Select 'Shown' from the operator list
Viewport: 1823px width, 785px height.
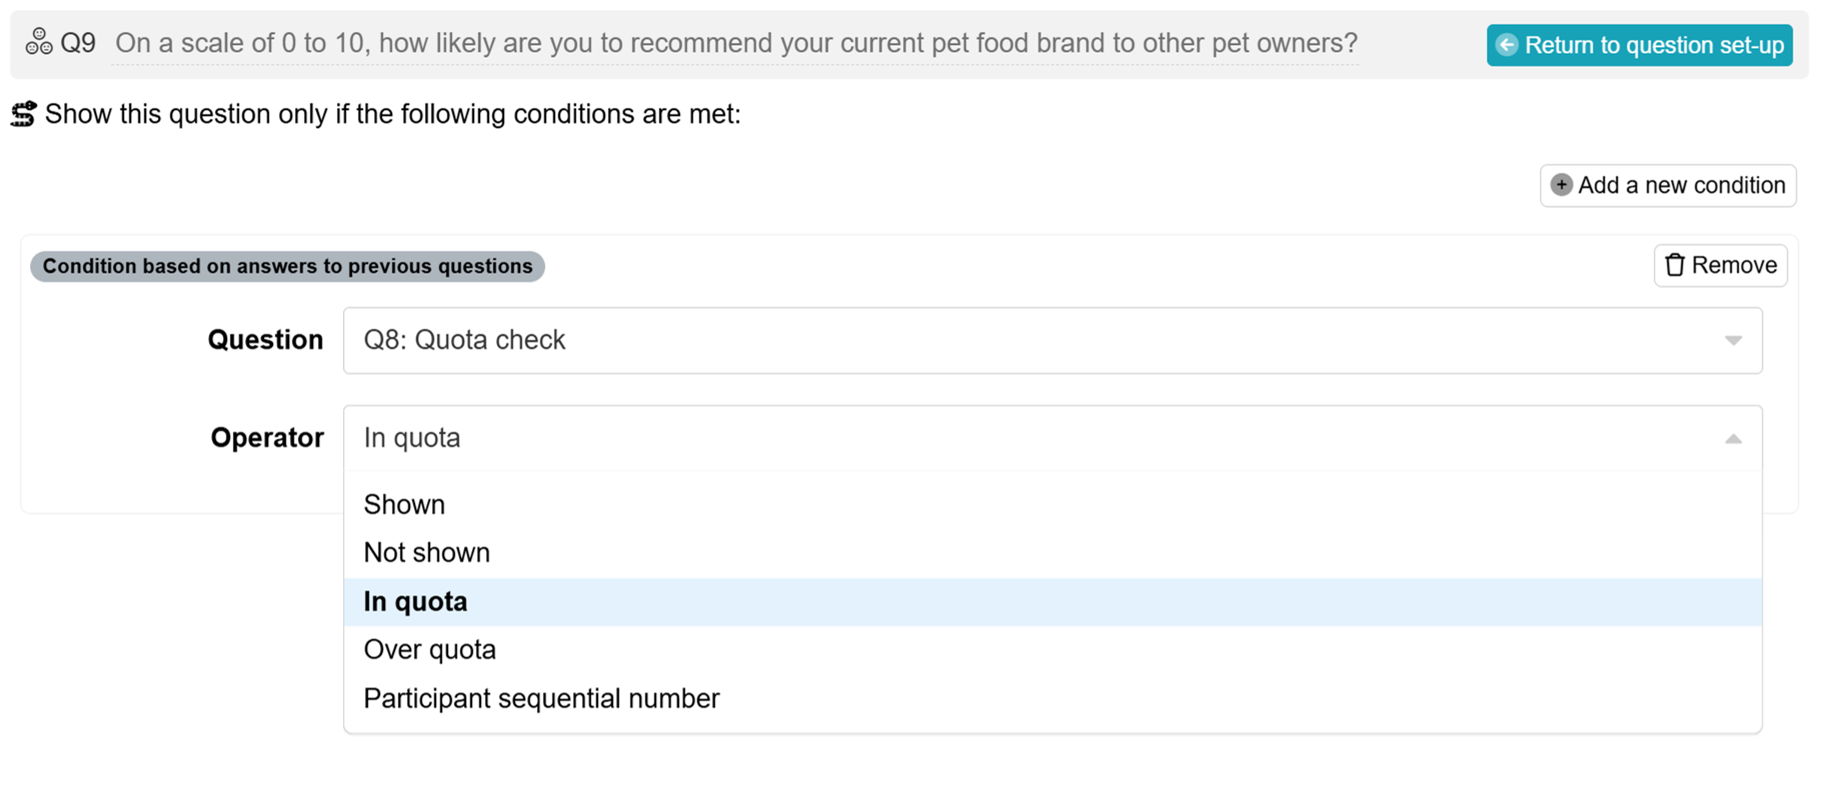click(x=404, y=504)
